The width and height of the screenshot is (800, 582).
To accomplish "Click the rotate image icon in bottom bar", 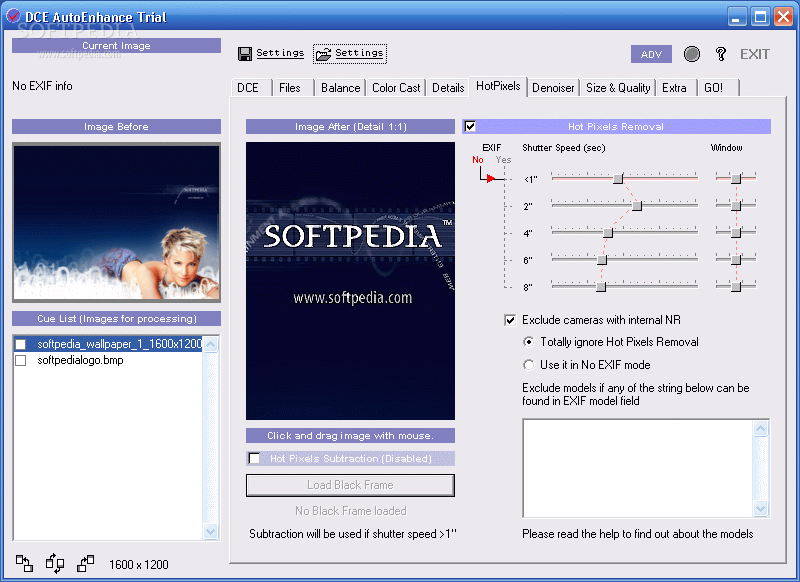I will (x=55, y=564).
